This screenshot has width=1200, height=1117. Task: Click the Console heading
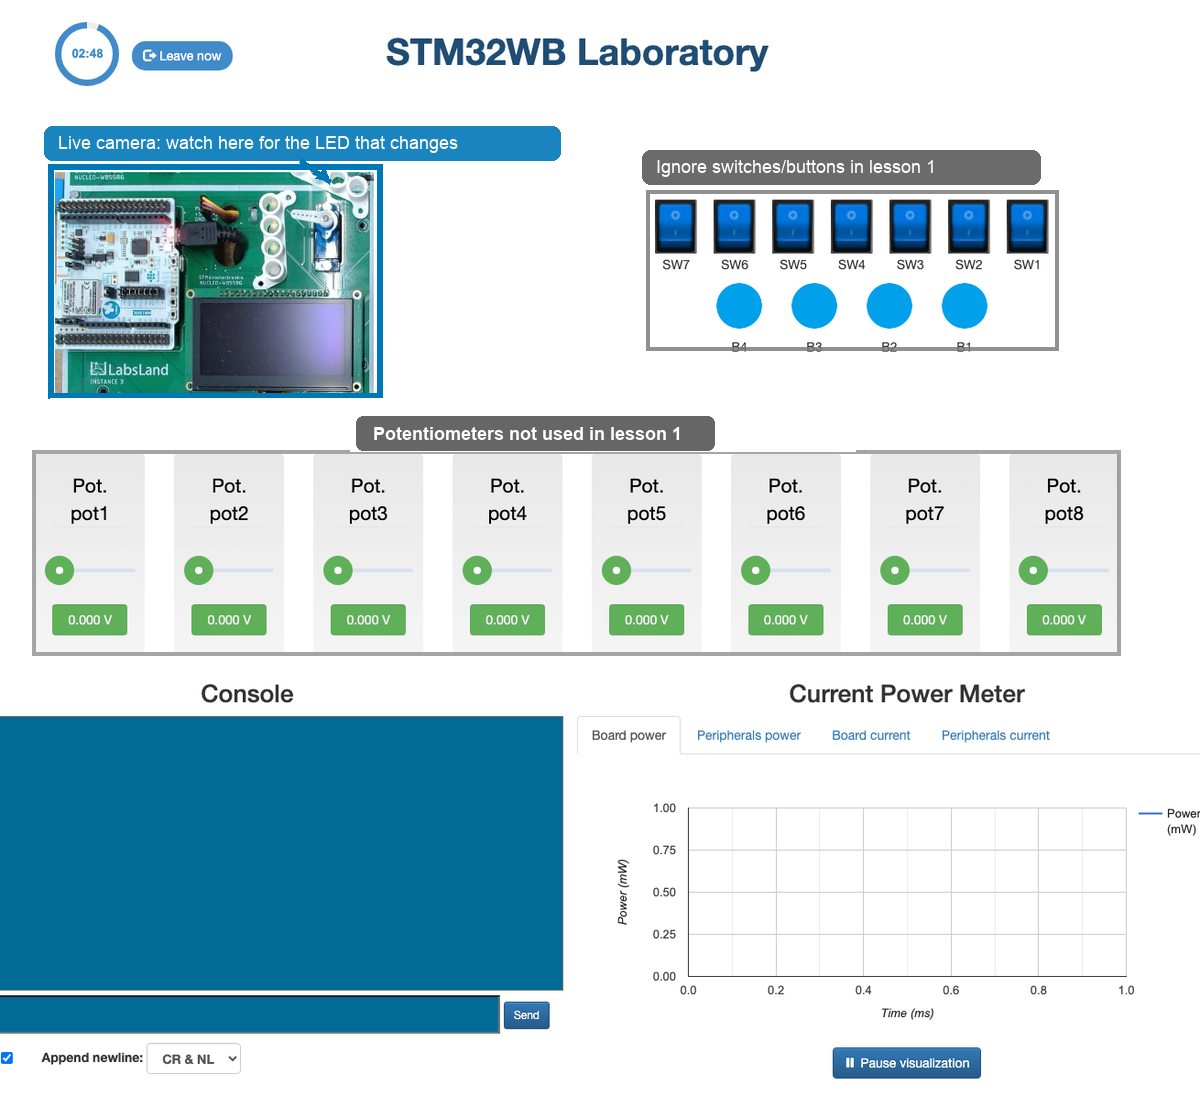coord(247,694)
